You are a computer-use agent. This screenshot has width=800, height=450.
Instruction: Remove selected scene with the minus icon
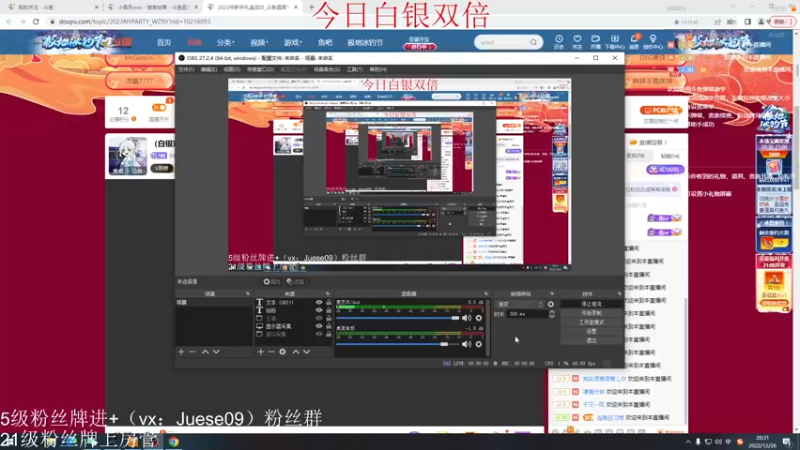192,352
